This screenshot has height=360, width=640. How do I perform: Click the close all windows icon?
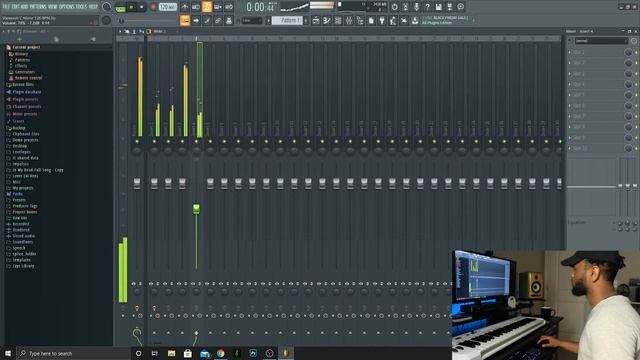pyautogui.click(x=404, y=20)
